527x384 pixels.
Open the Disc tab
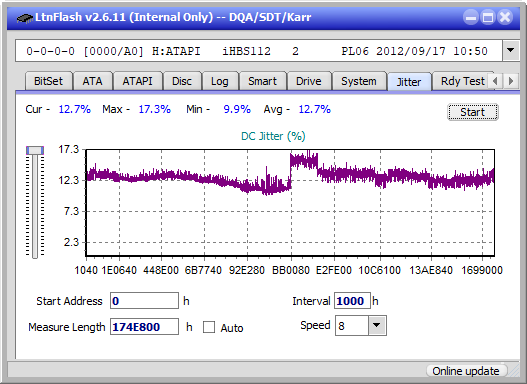182,81
